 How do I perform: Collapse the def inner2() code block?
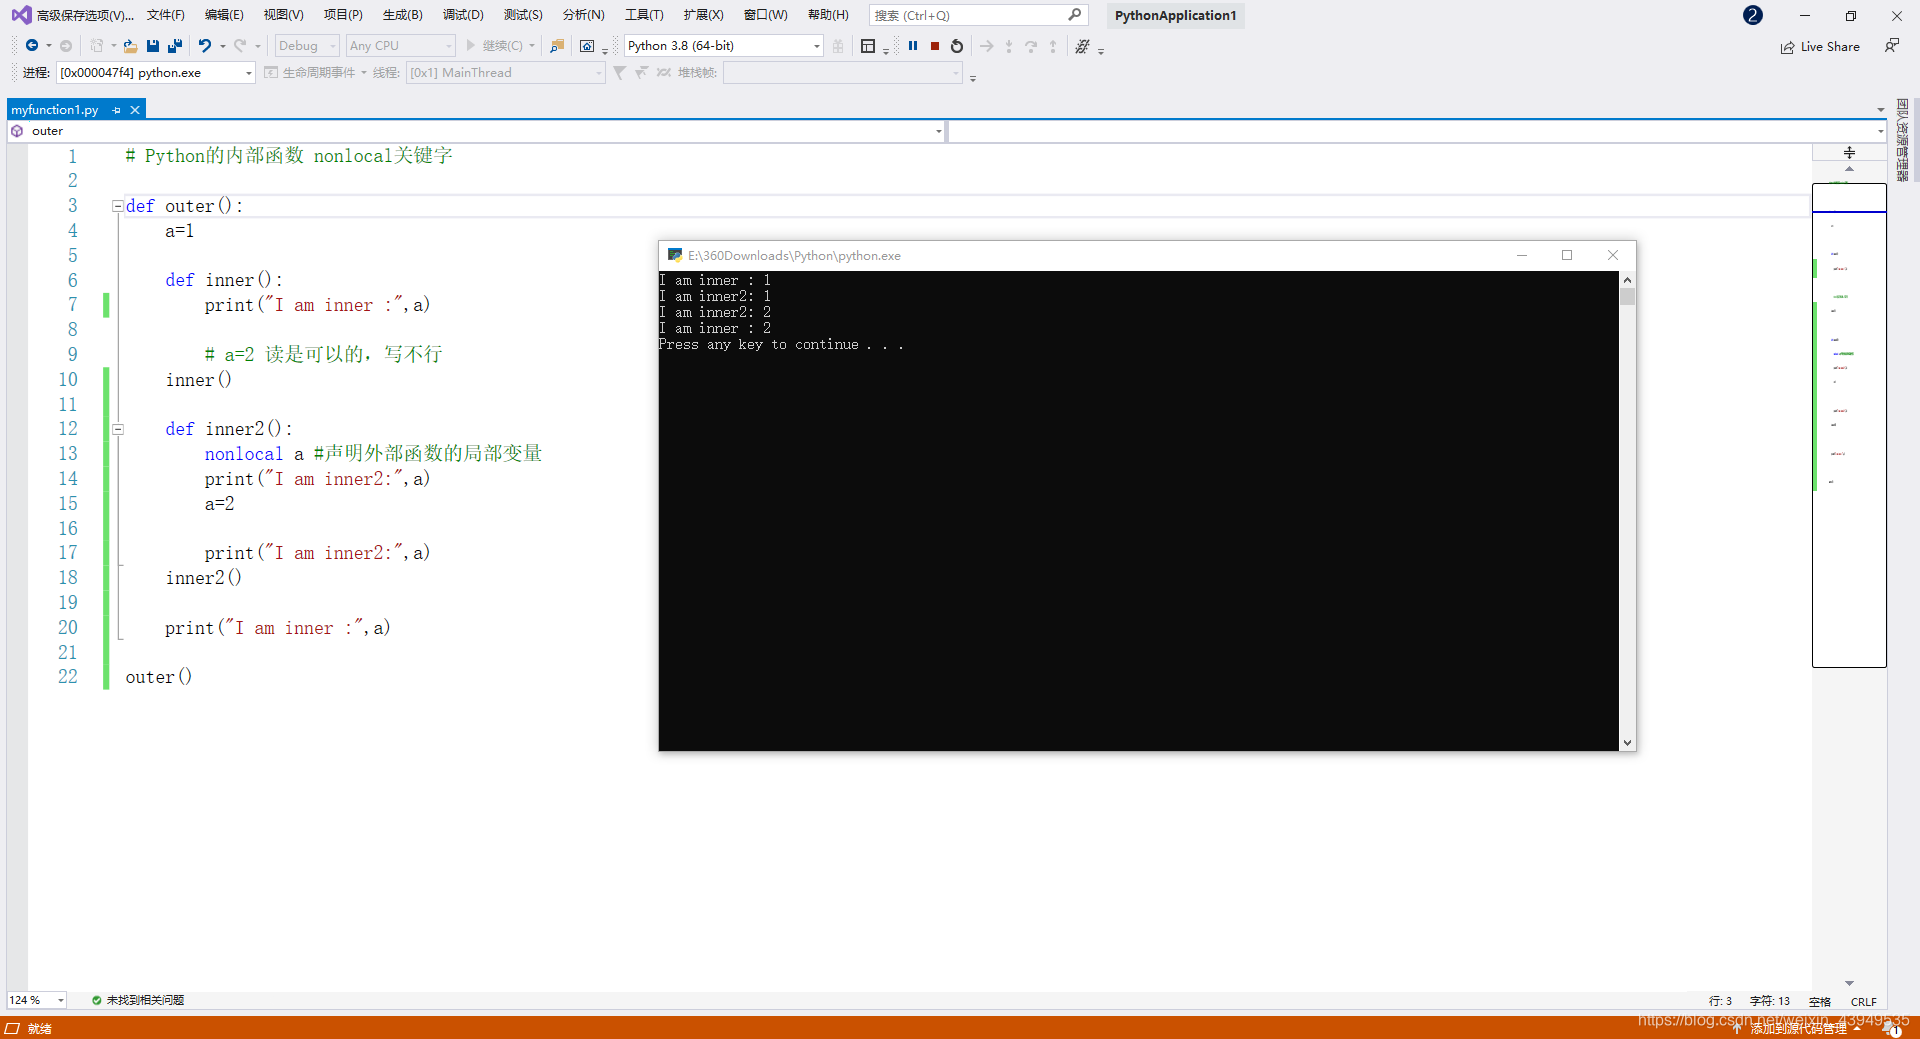[118, 429]
